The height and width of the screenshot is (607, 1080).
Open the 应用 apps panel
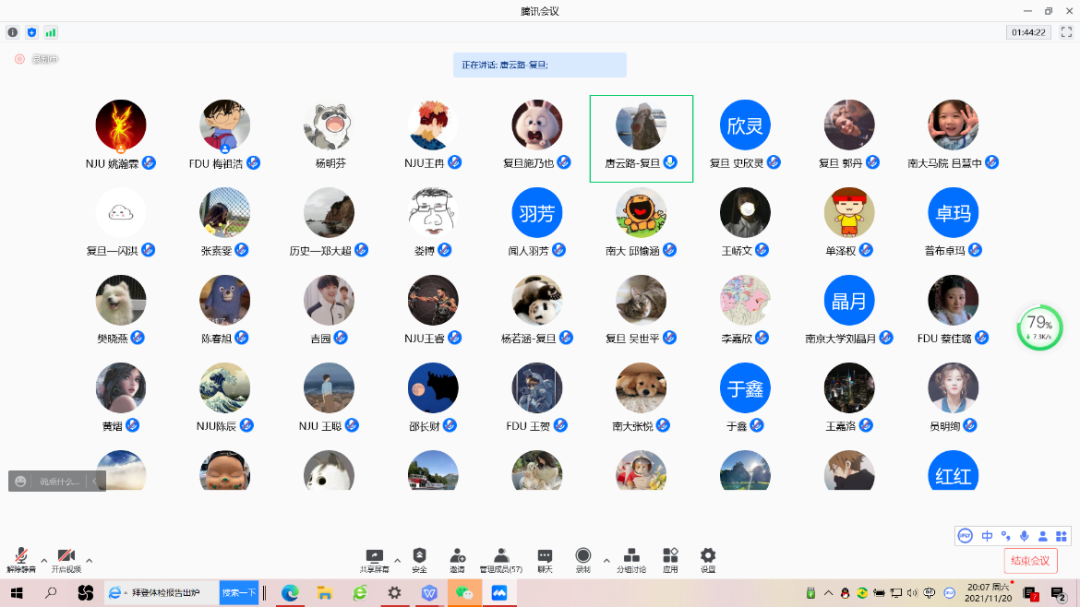pos(670,559)
